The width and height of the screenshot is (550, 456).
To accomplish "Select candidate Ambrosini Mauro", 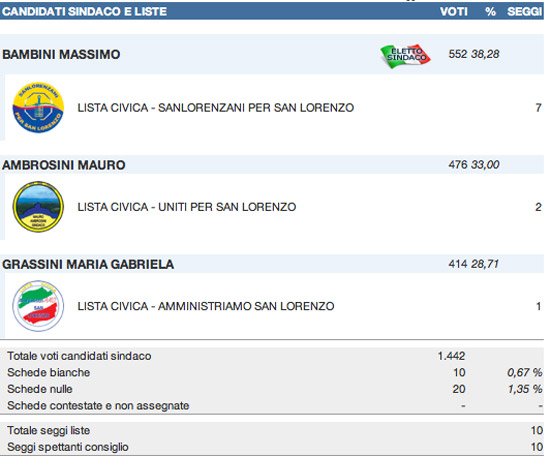I will click(x=63, y=165).
